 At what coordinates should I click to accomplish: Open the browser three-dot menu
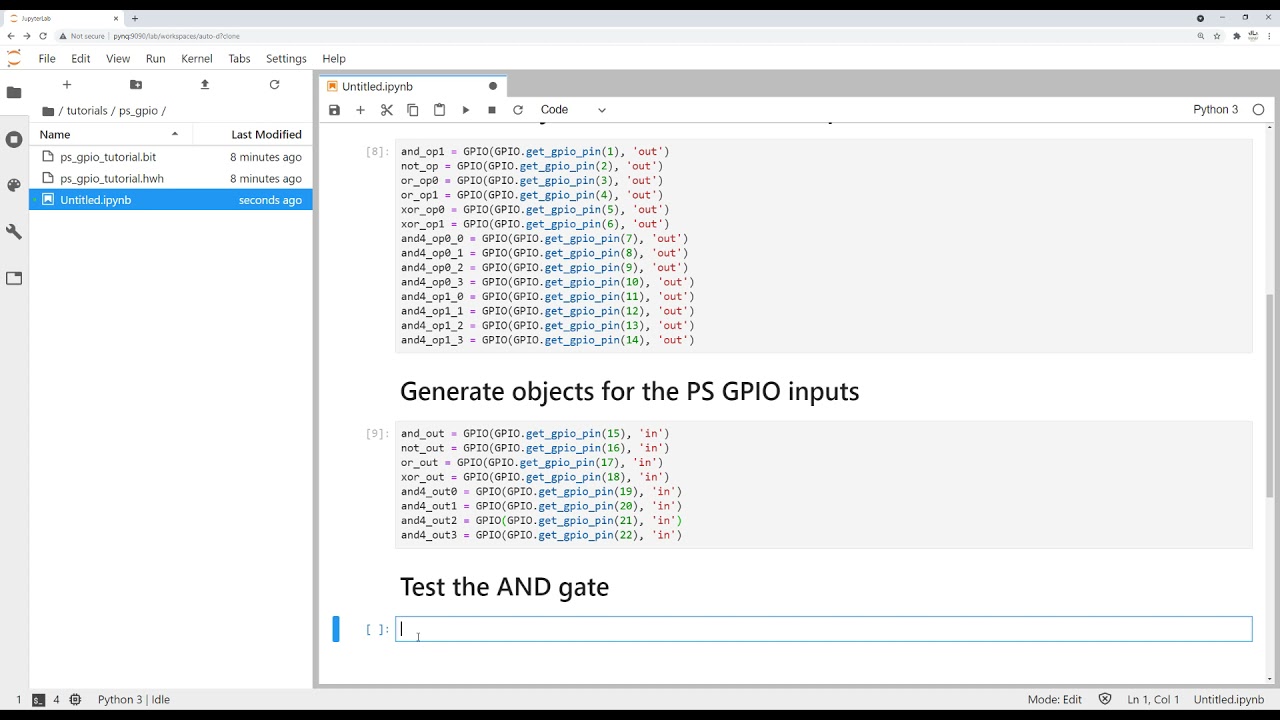[x=1270, y=36]
